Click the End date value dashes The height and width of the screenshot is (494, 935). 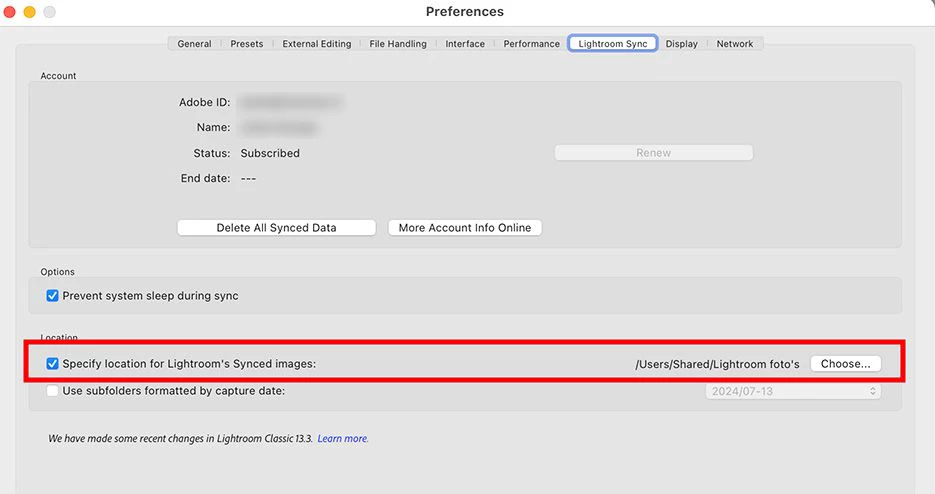tap(248, 178)
